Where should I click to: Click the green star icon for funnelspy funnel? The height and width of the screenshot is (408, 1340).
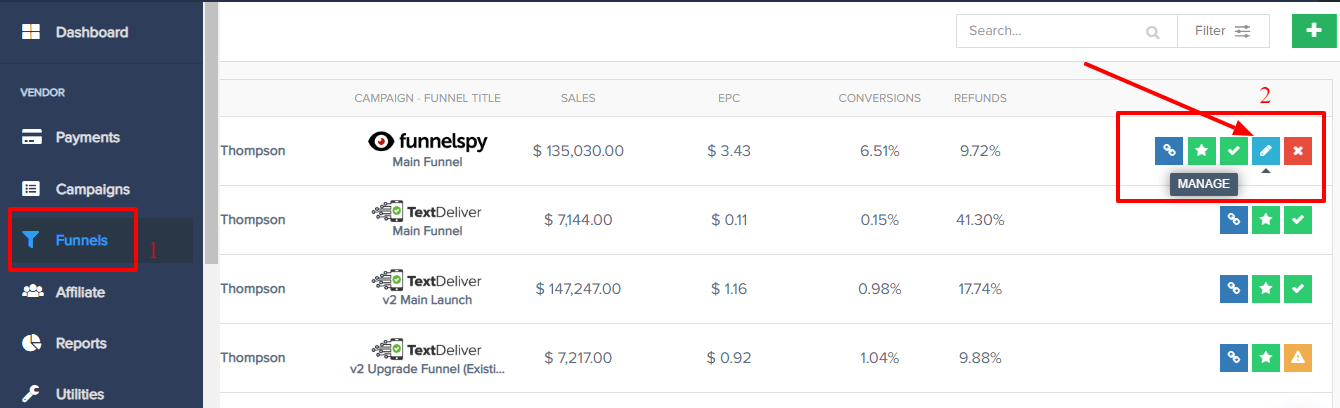click(1201, 151)
